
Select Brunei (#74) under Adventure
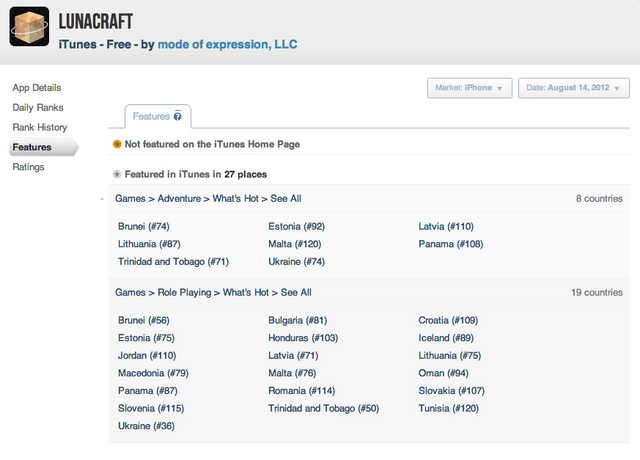pyautogui.click(x=144, y=226)
